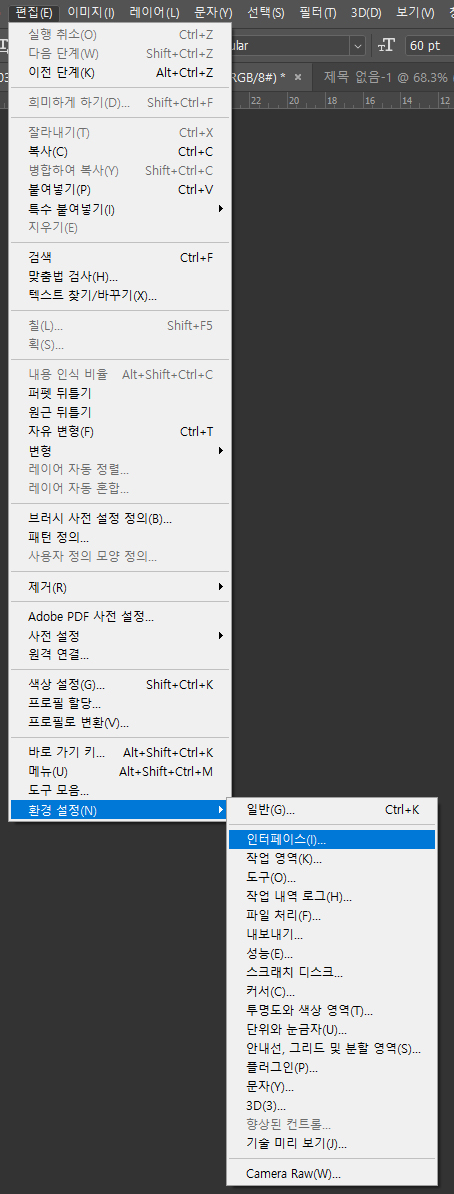This screenshot has width=454, height=1194.
Task: Open 메뉴(U)... customization
Action: point(120,771)
